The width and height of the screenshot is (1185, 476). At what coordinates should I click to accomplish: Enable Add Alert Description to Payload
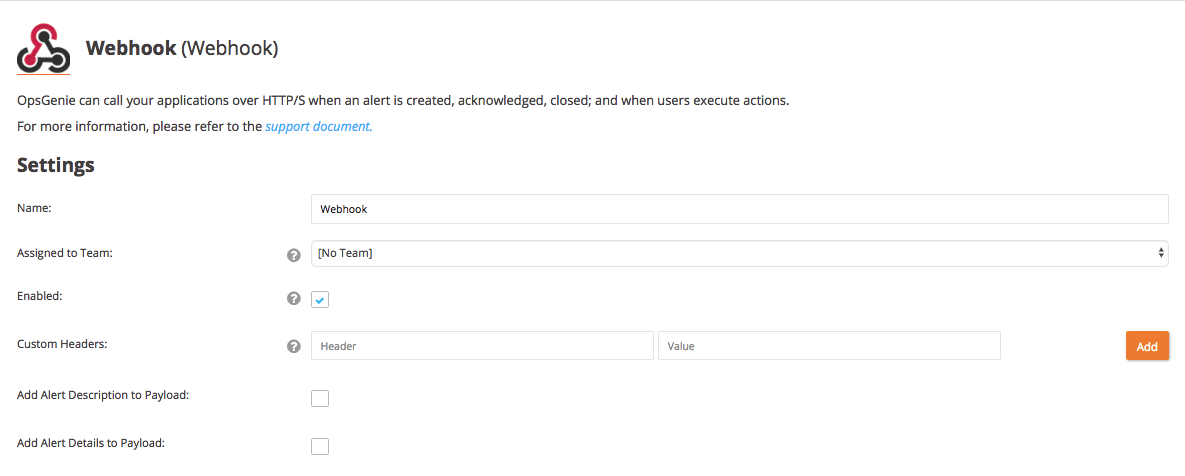click(320, 398)
